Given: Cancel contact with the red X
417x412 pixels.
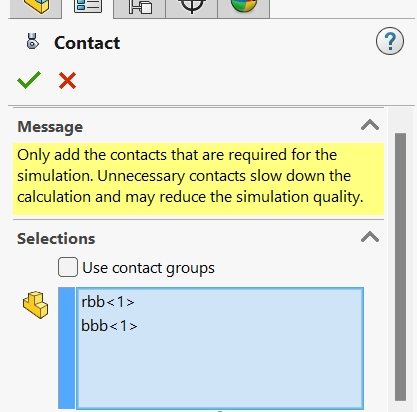Looking at the screenshot, I should point(67,81).
